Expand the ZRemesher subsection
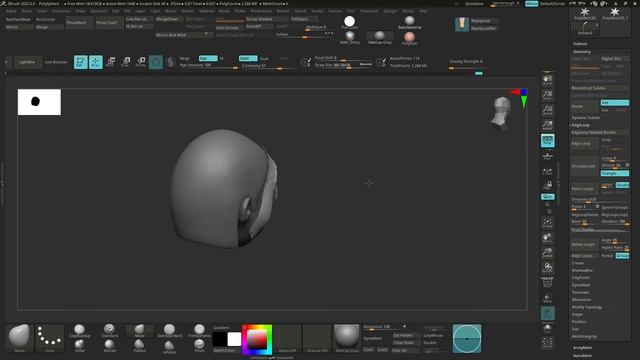The image size is (640, 360). 580,300
